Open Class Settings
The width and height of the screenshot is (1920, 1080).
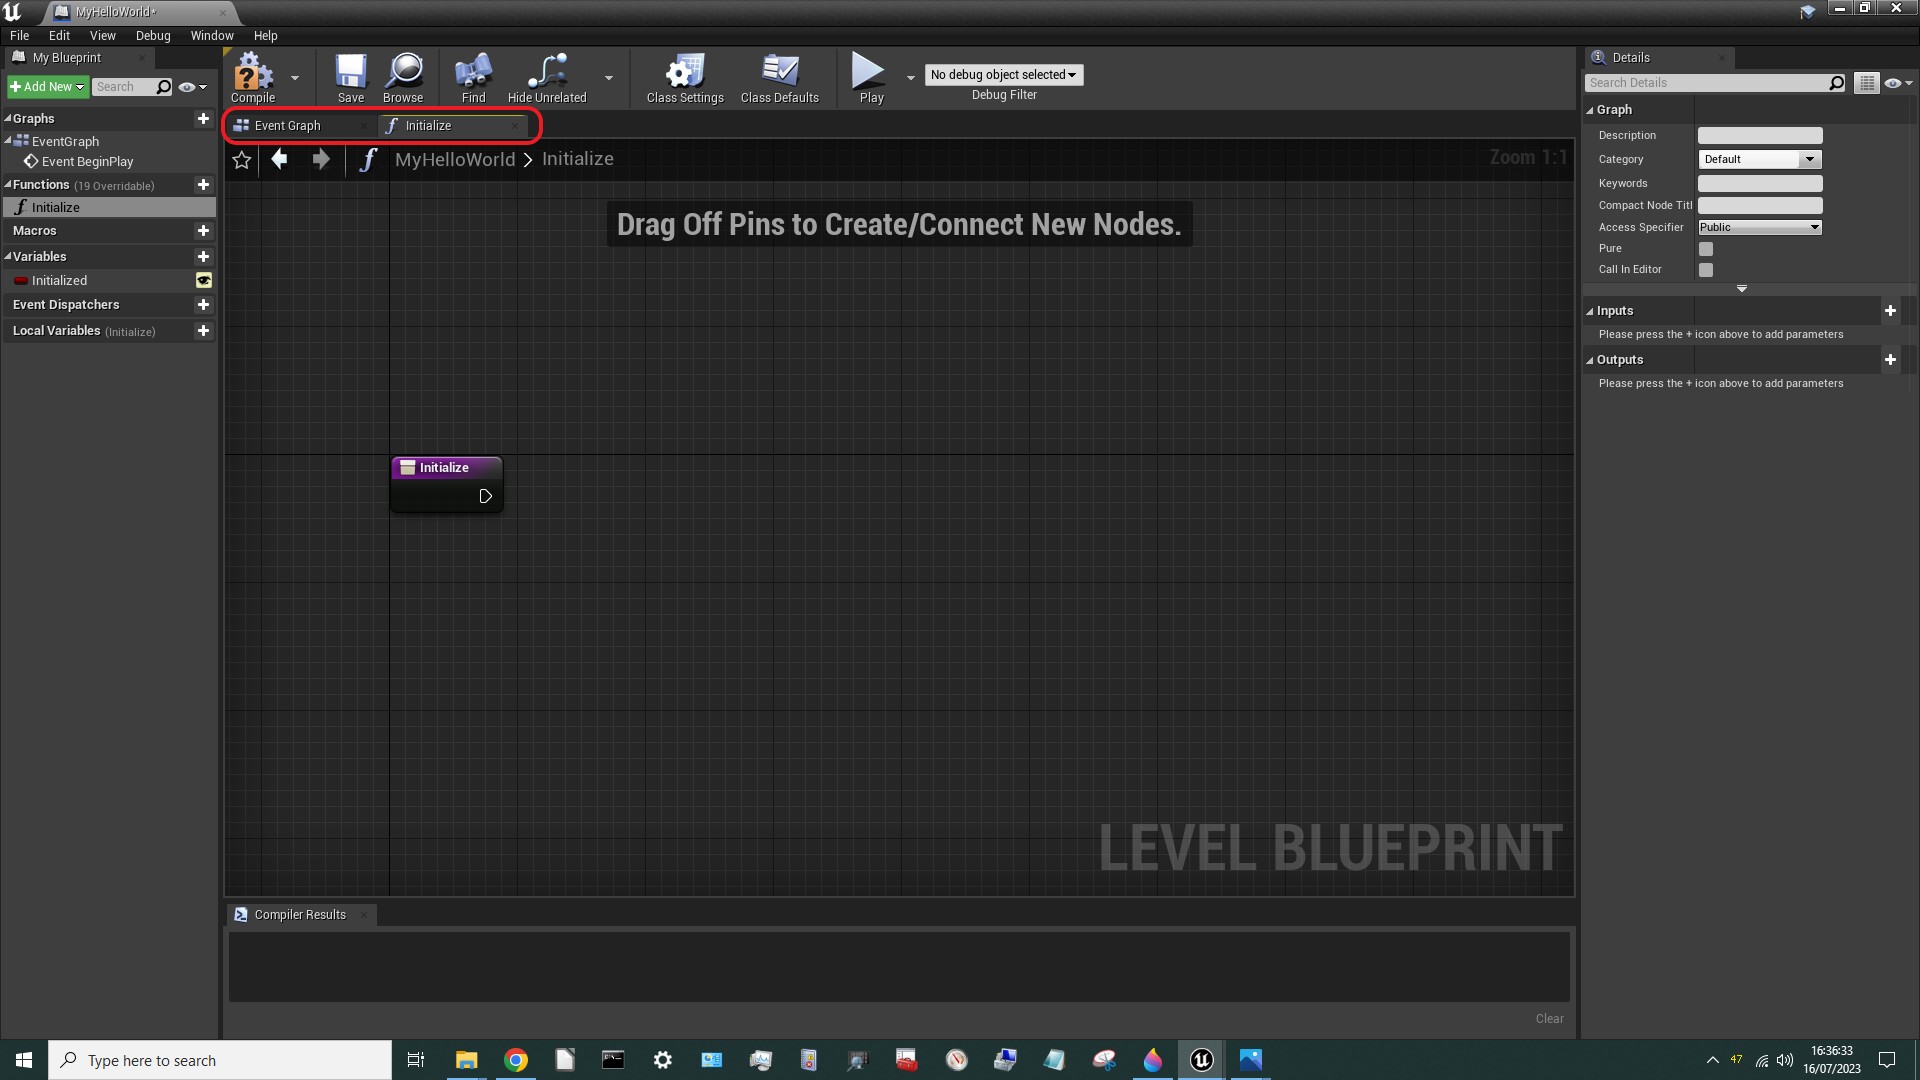[x=685, y=78]
